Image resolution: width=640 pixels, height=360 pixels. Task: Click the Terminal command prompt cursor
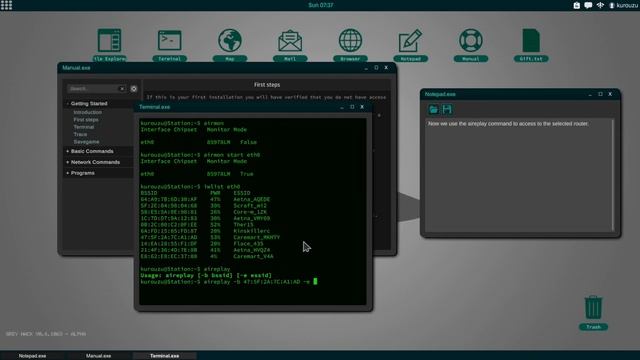click(x=315, y=282)
